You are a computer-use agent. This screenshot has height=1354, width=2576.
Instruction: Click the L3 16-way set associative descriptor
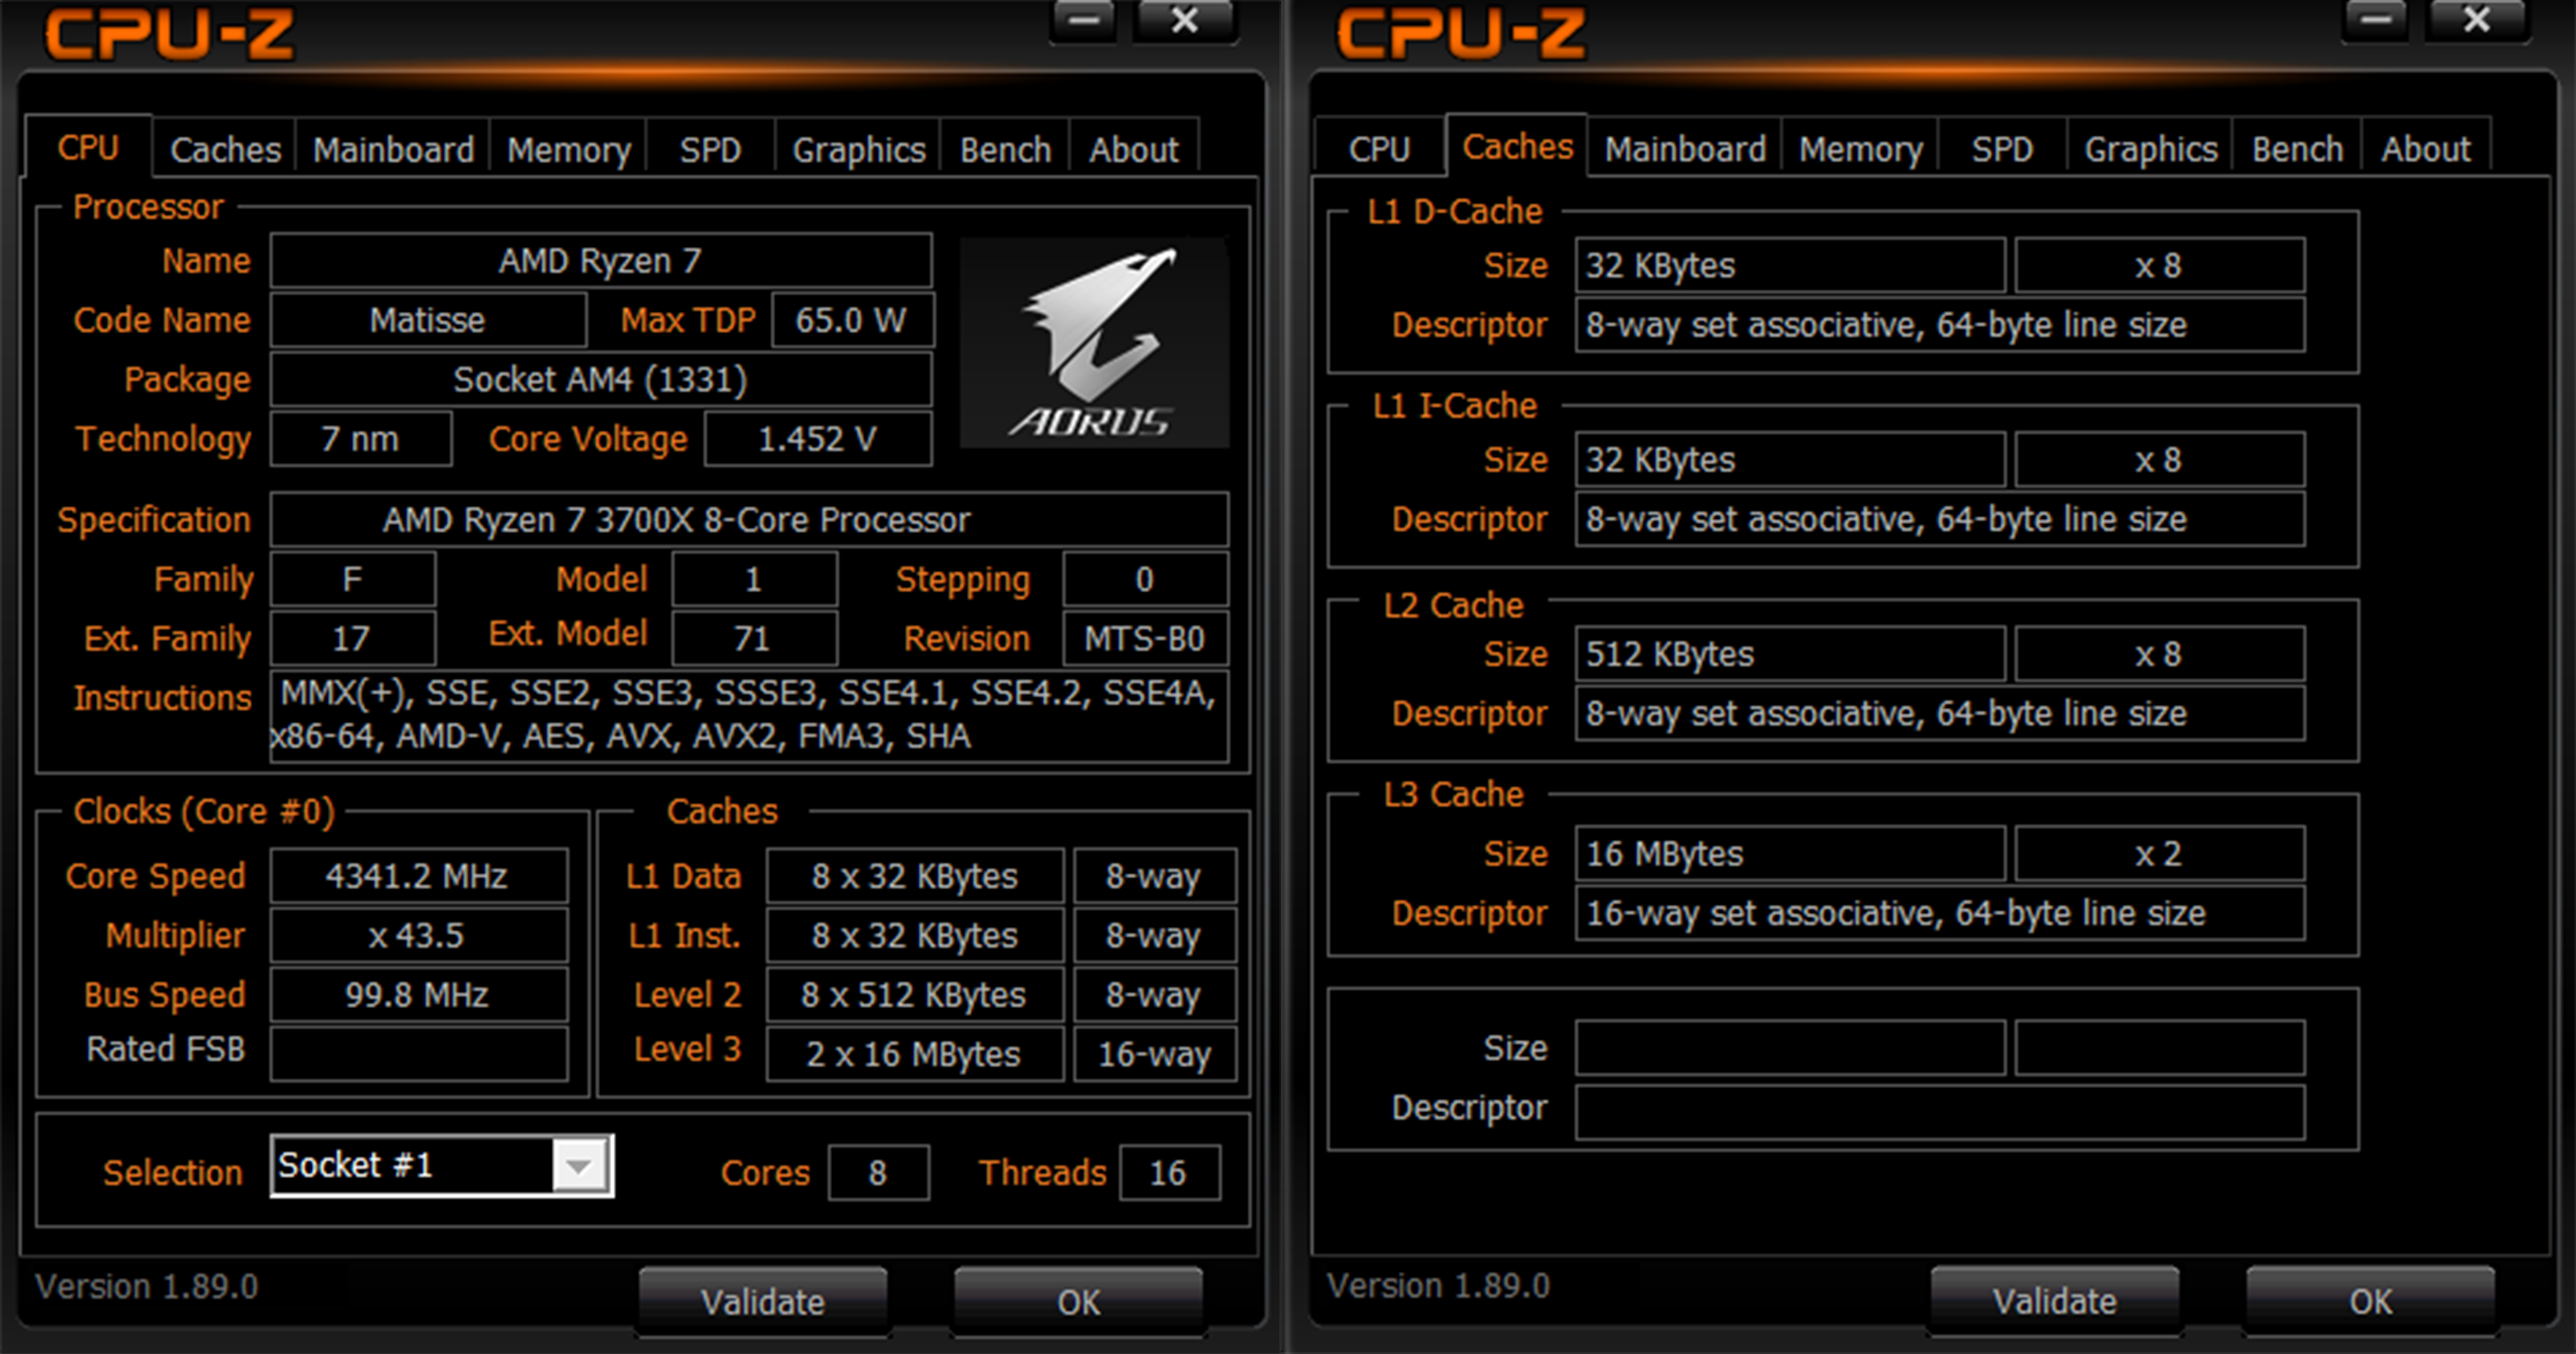1940,913
